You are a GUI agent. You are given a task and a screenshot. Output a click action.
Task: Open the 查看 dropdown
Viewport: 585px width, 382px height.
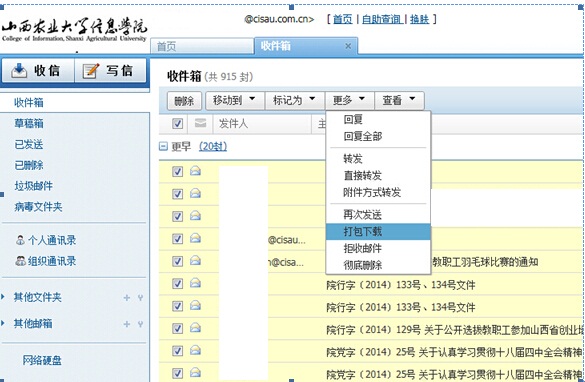pos(399,100)
